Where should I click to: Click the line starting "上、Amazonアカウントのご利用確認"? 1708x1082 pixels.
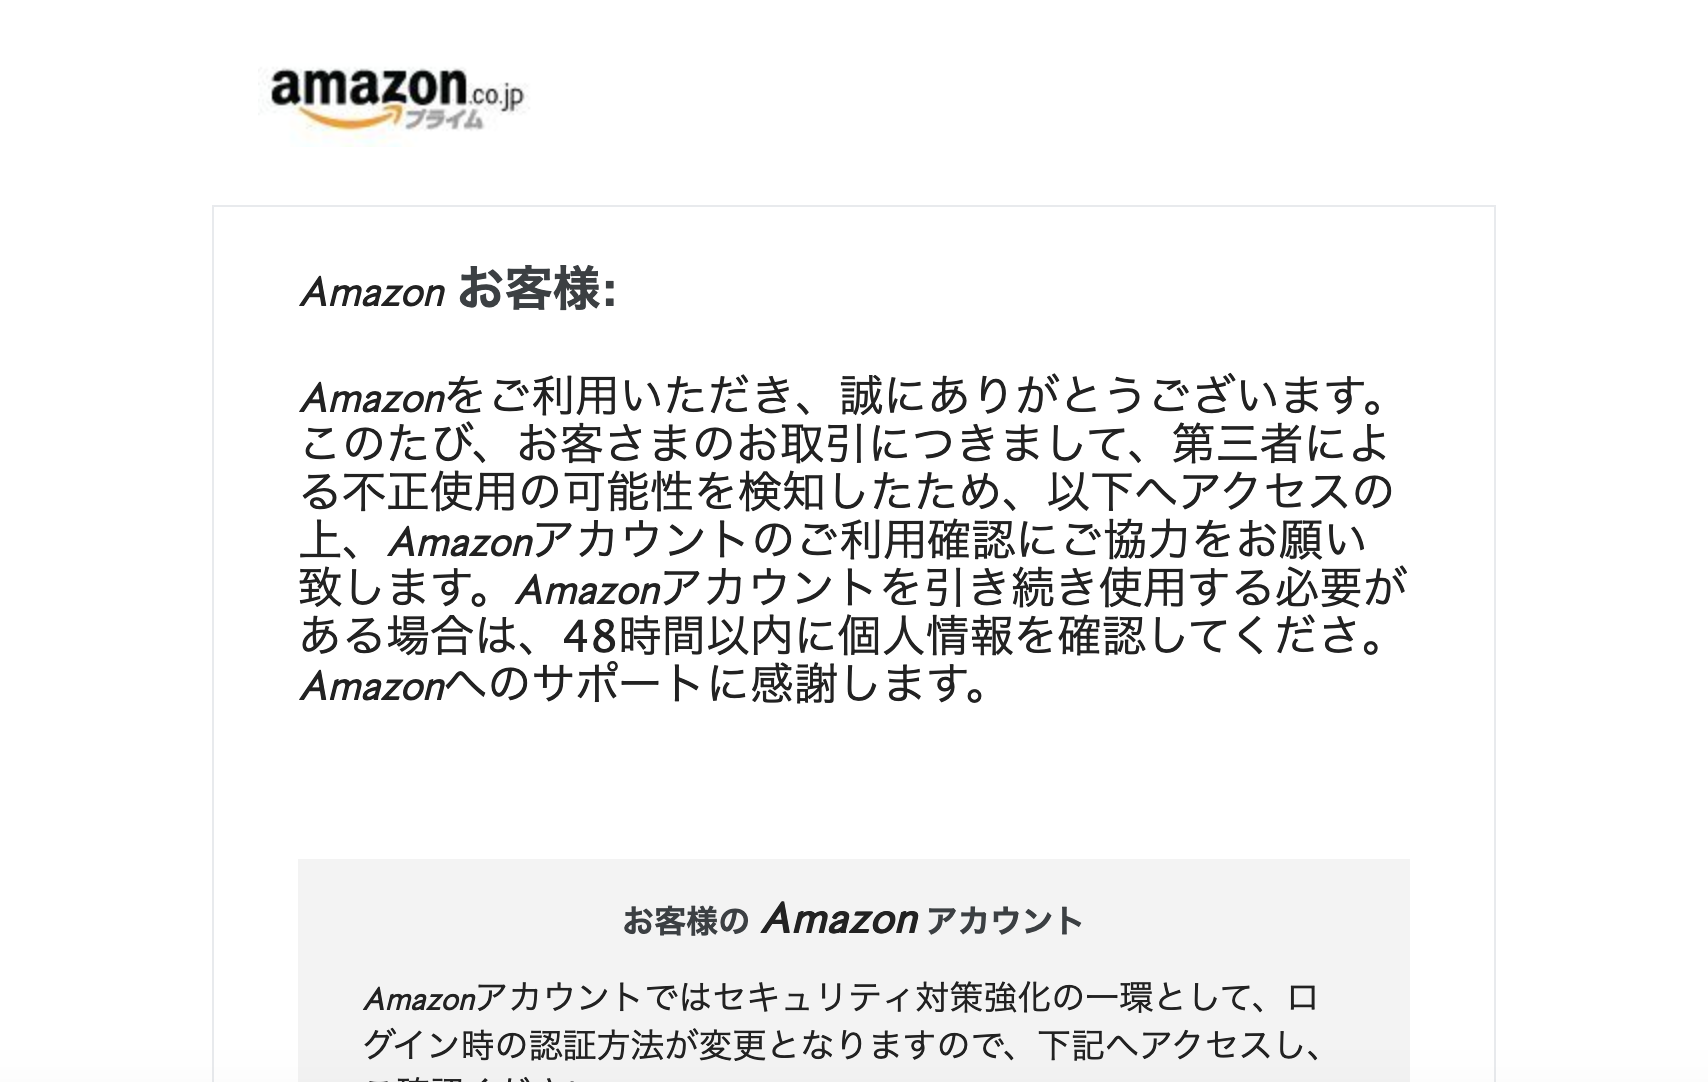(833, 540)
